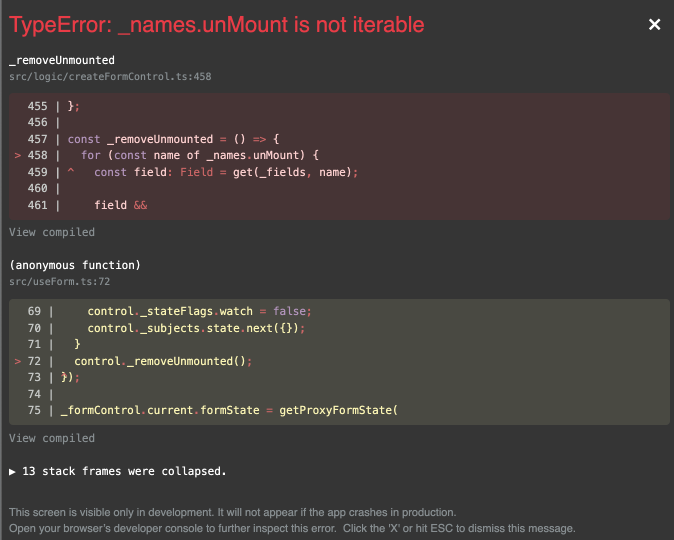
Task: Click the for loop code on line 458
Action: pyautogui.click(x=200, y=155)
